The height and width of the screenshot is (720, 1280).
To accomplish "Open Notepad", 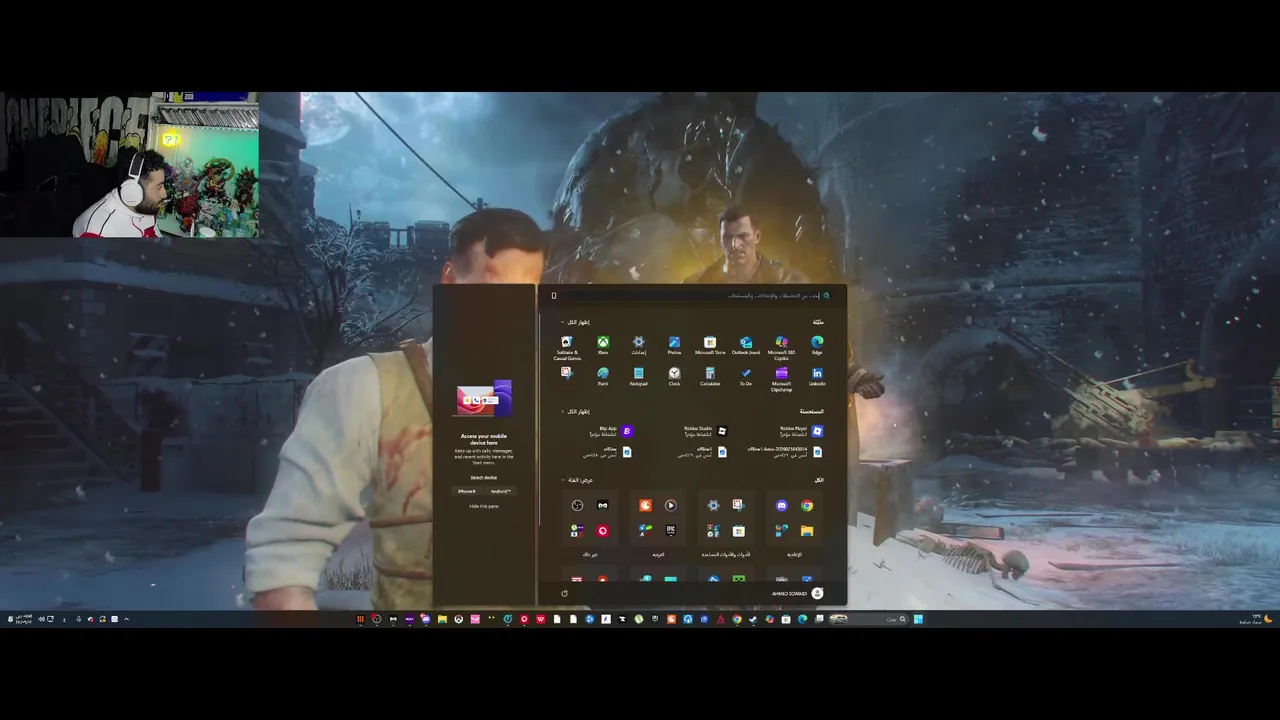I will pos(638,376).
